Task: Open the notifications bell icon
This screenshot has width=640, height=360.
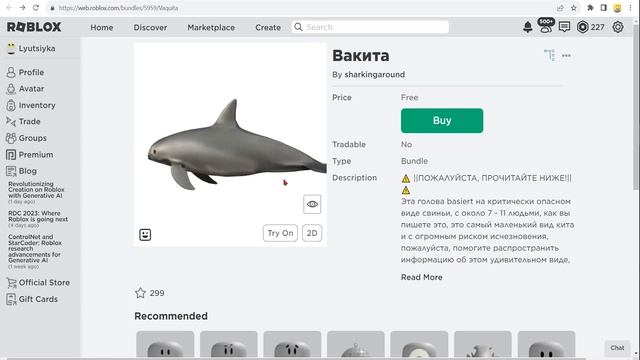Action: point(527,27)
